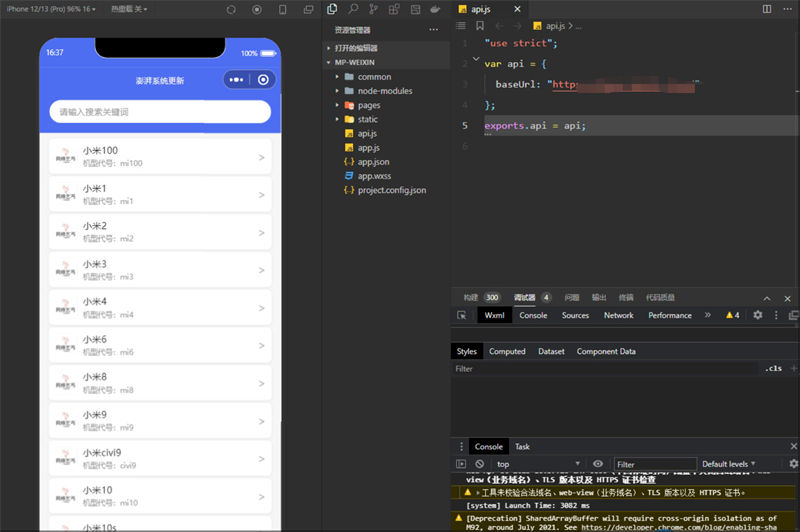Open the Default levels dropdown
The height and width of the screenshot is (532, 800).
click(x=728, y=464)
